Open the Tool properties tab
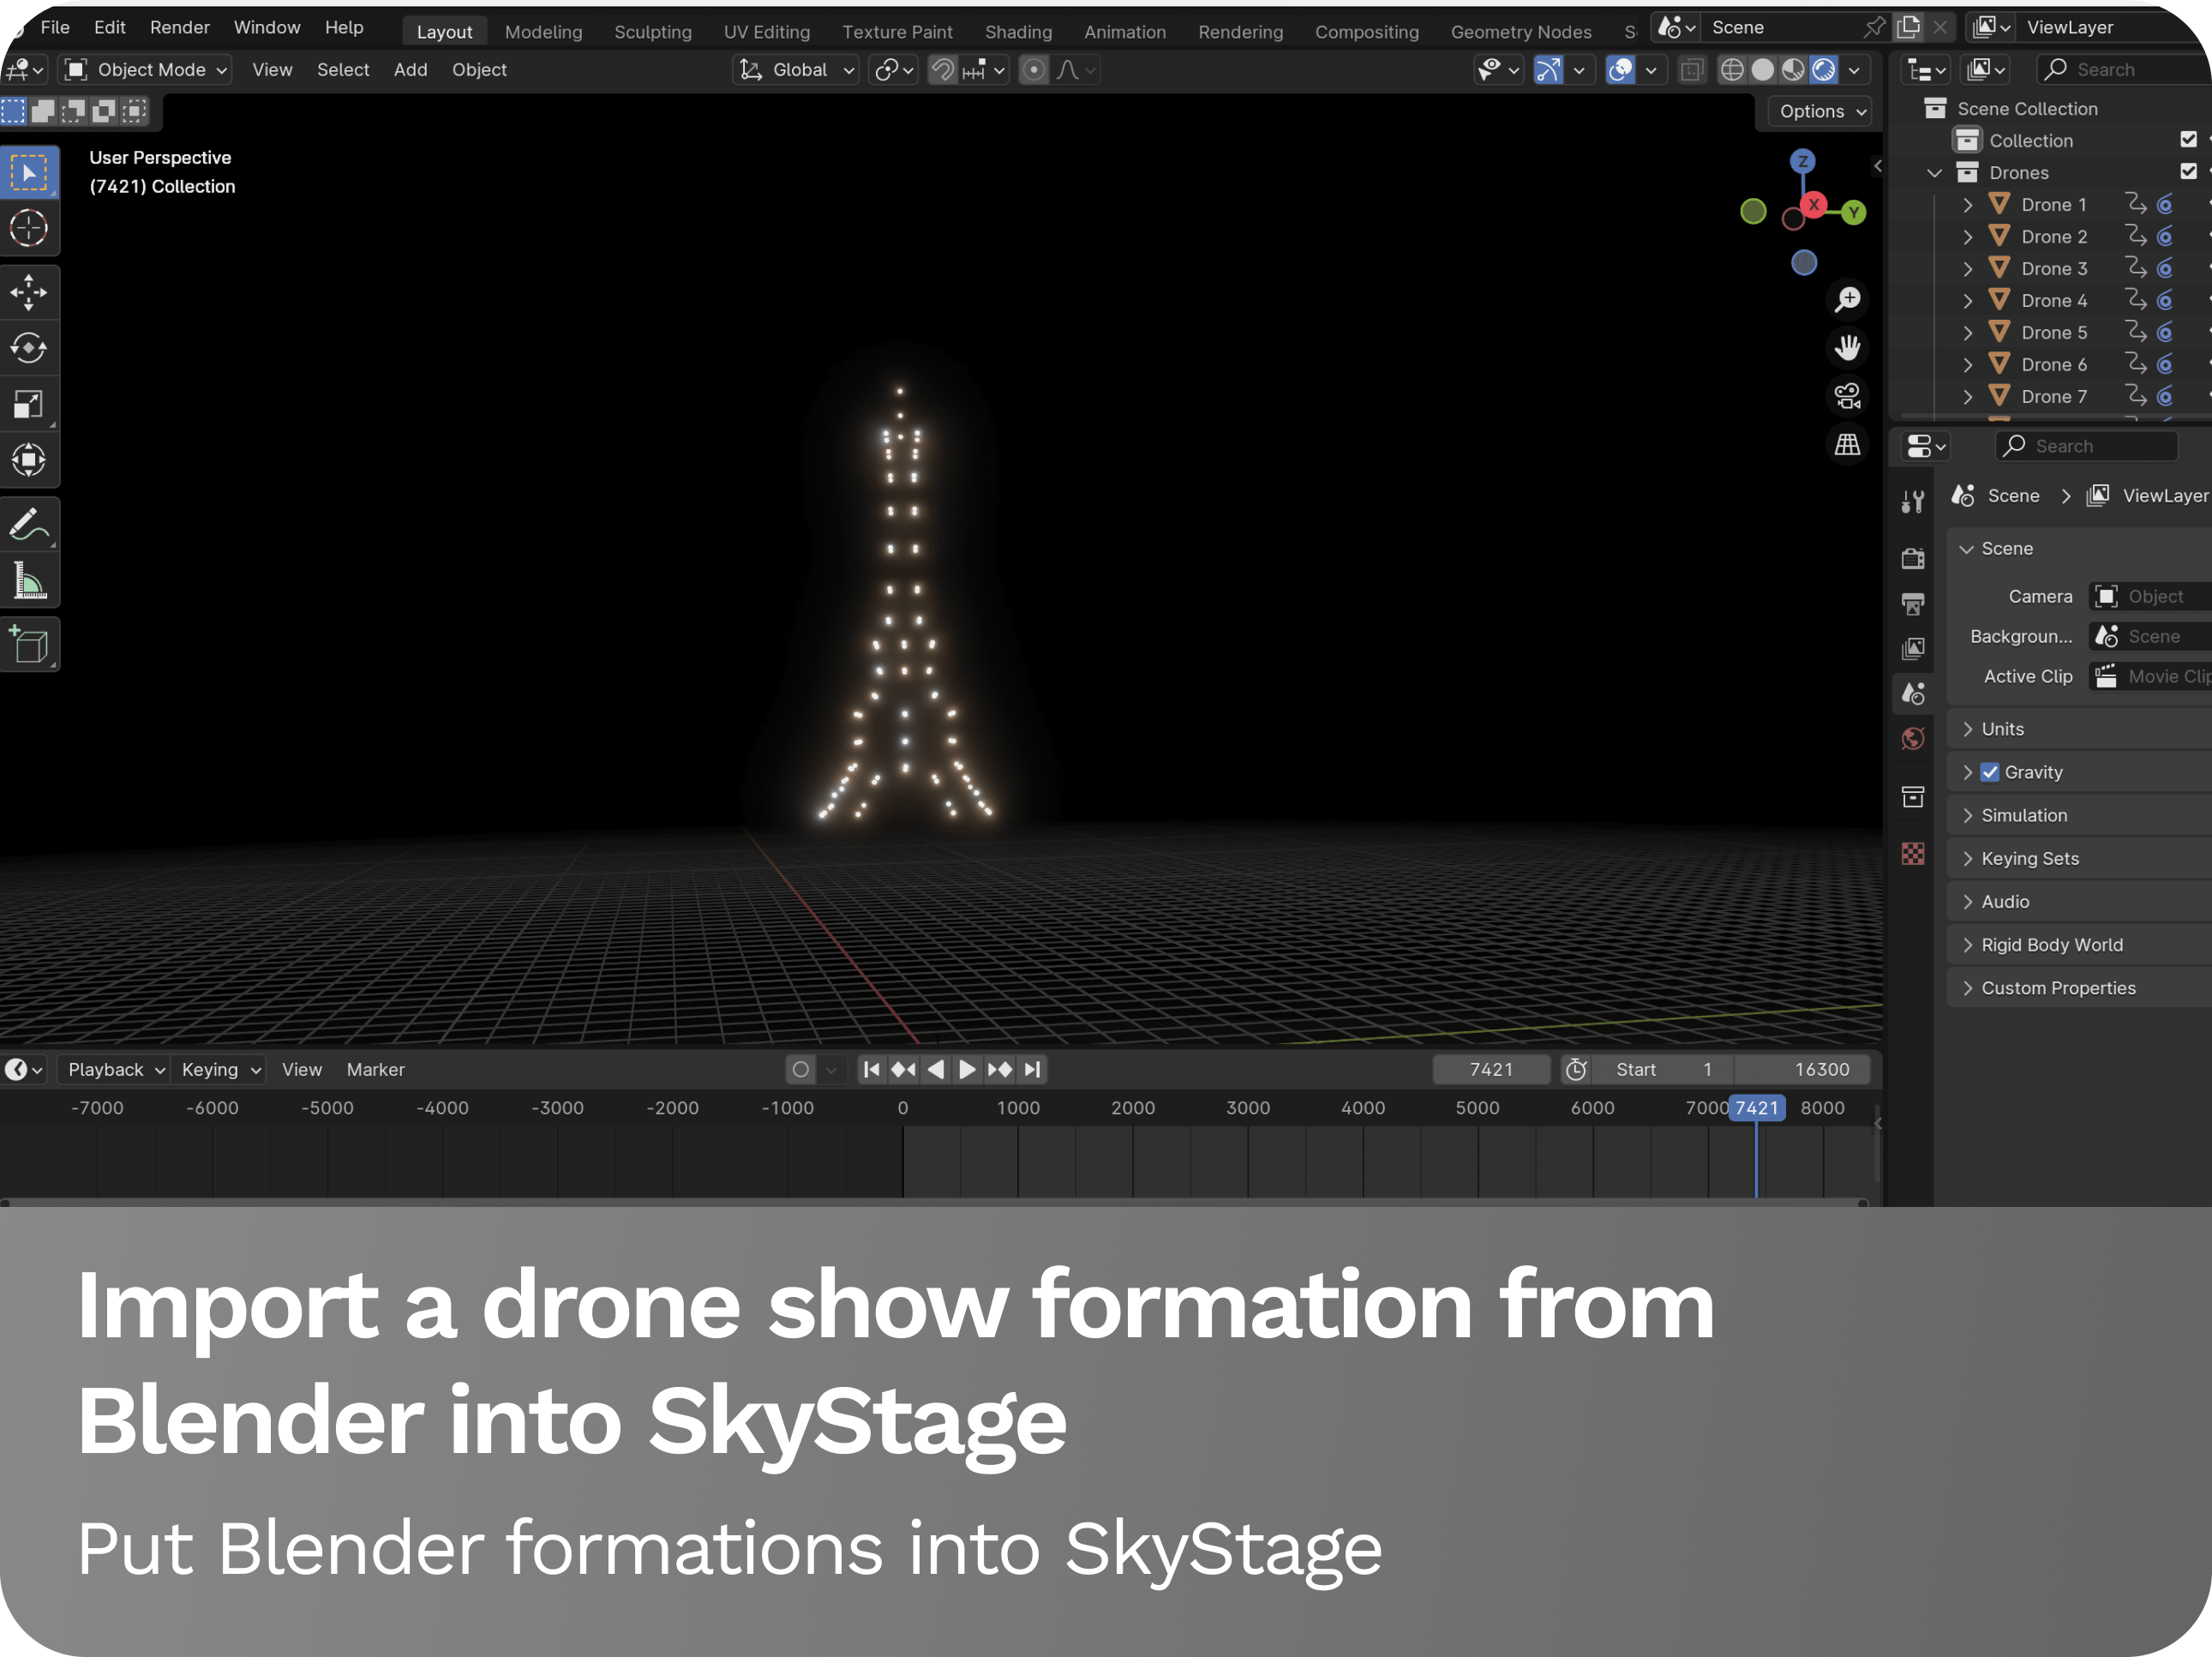Screen dimensions: 2212x1657 click(1913, 502)
